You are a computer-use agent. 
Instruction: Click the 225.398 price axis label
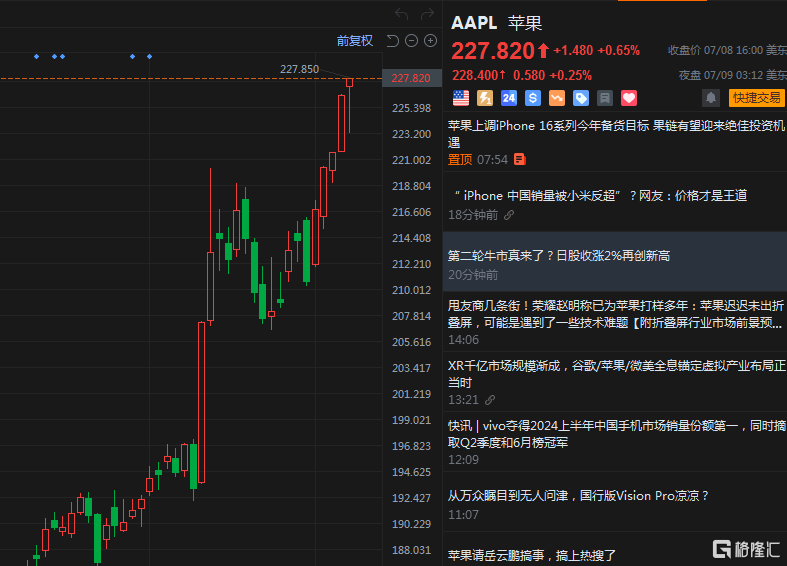(411, 108)
